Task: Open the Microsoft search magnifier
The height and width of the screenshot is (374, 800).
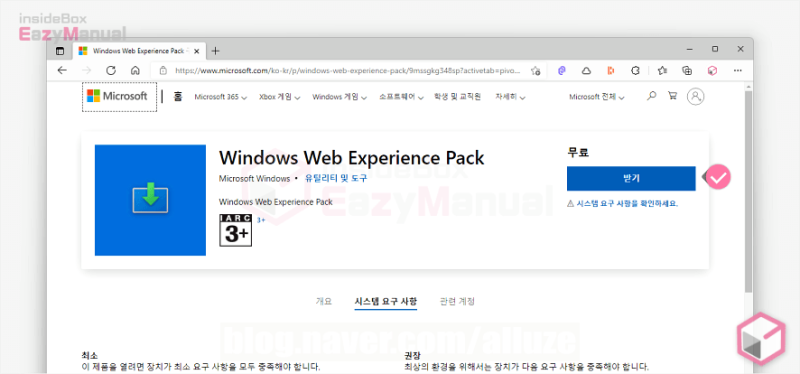Action: click(651, 95)
